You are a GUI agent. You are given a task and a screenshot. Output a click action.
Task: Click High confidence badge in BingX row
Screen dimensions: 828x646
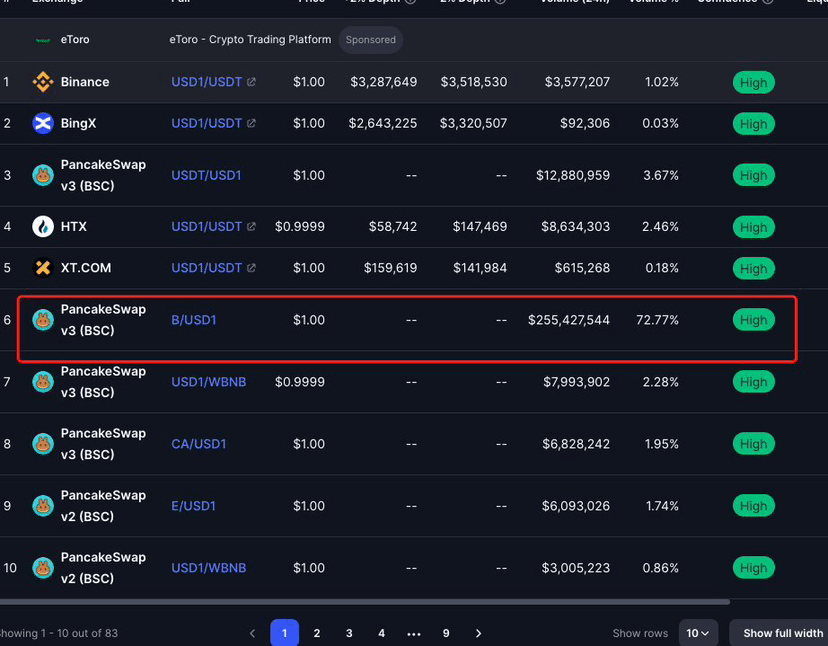point(754,124)
